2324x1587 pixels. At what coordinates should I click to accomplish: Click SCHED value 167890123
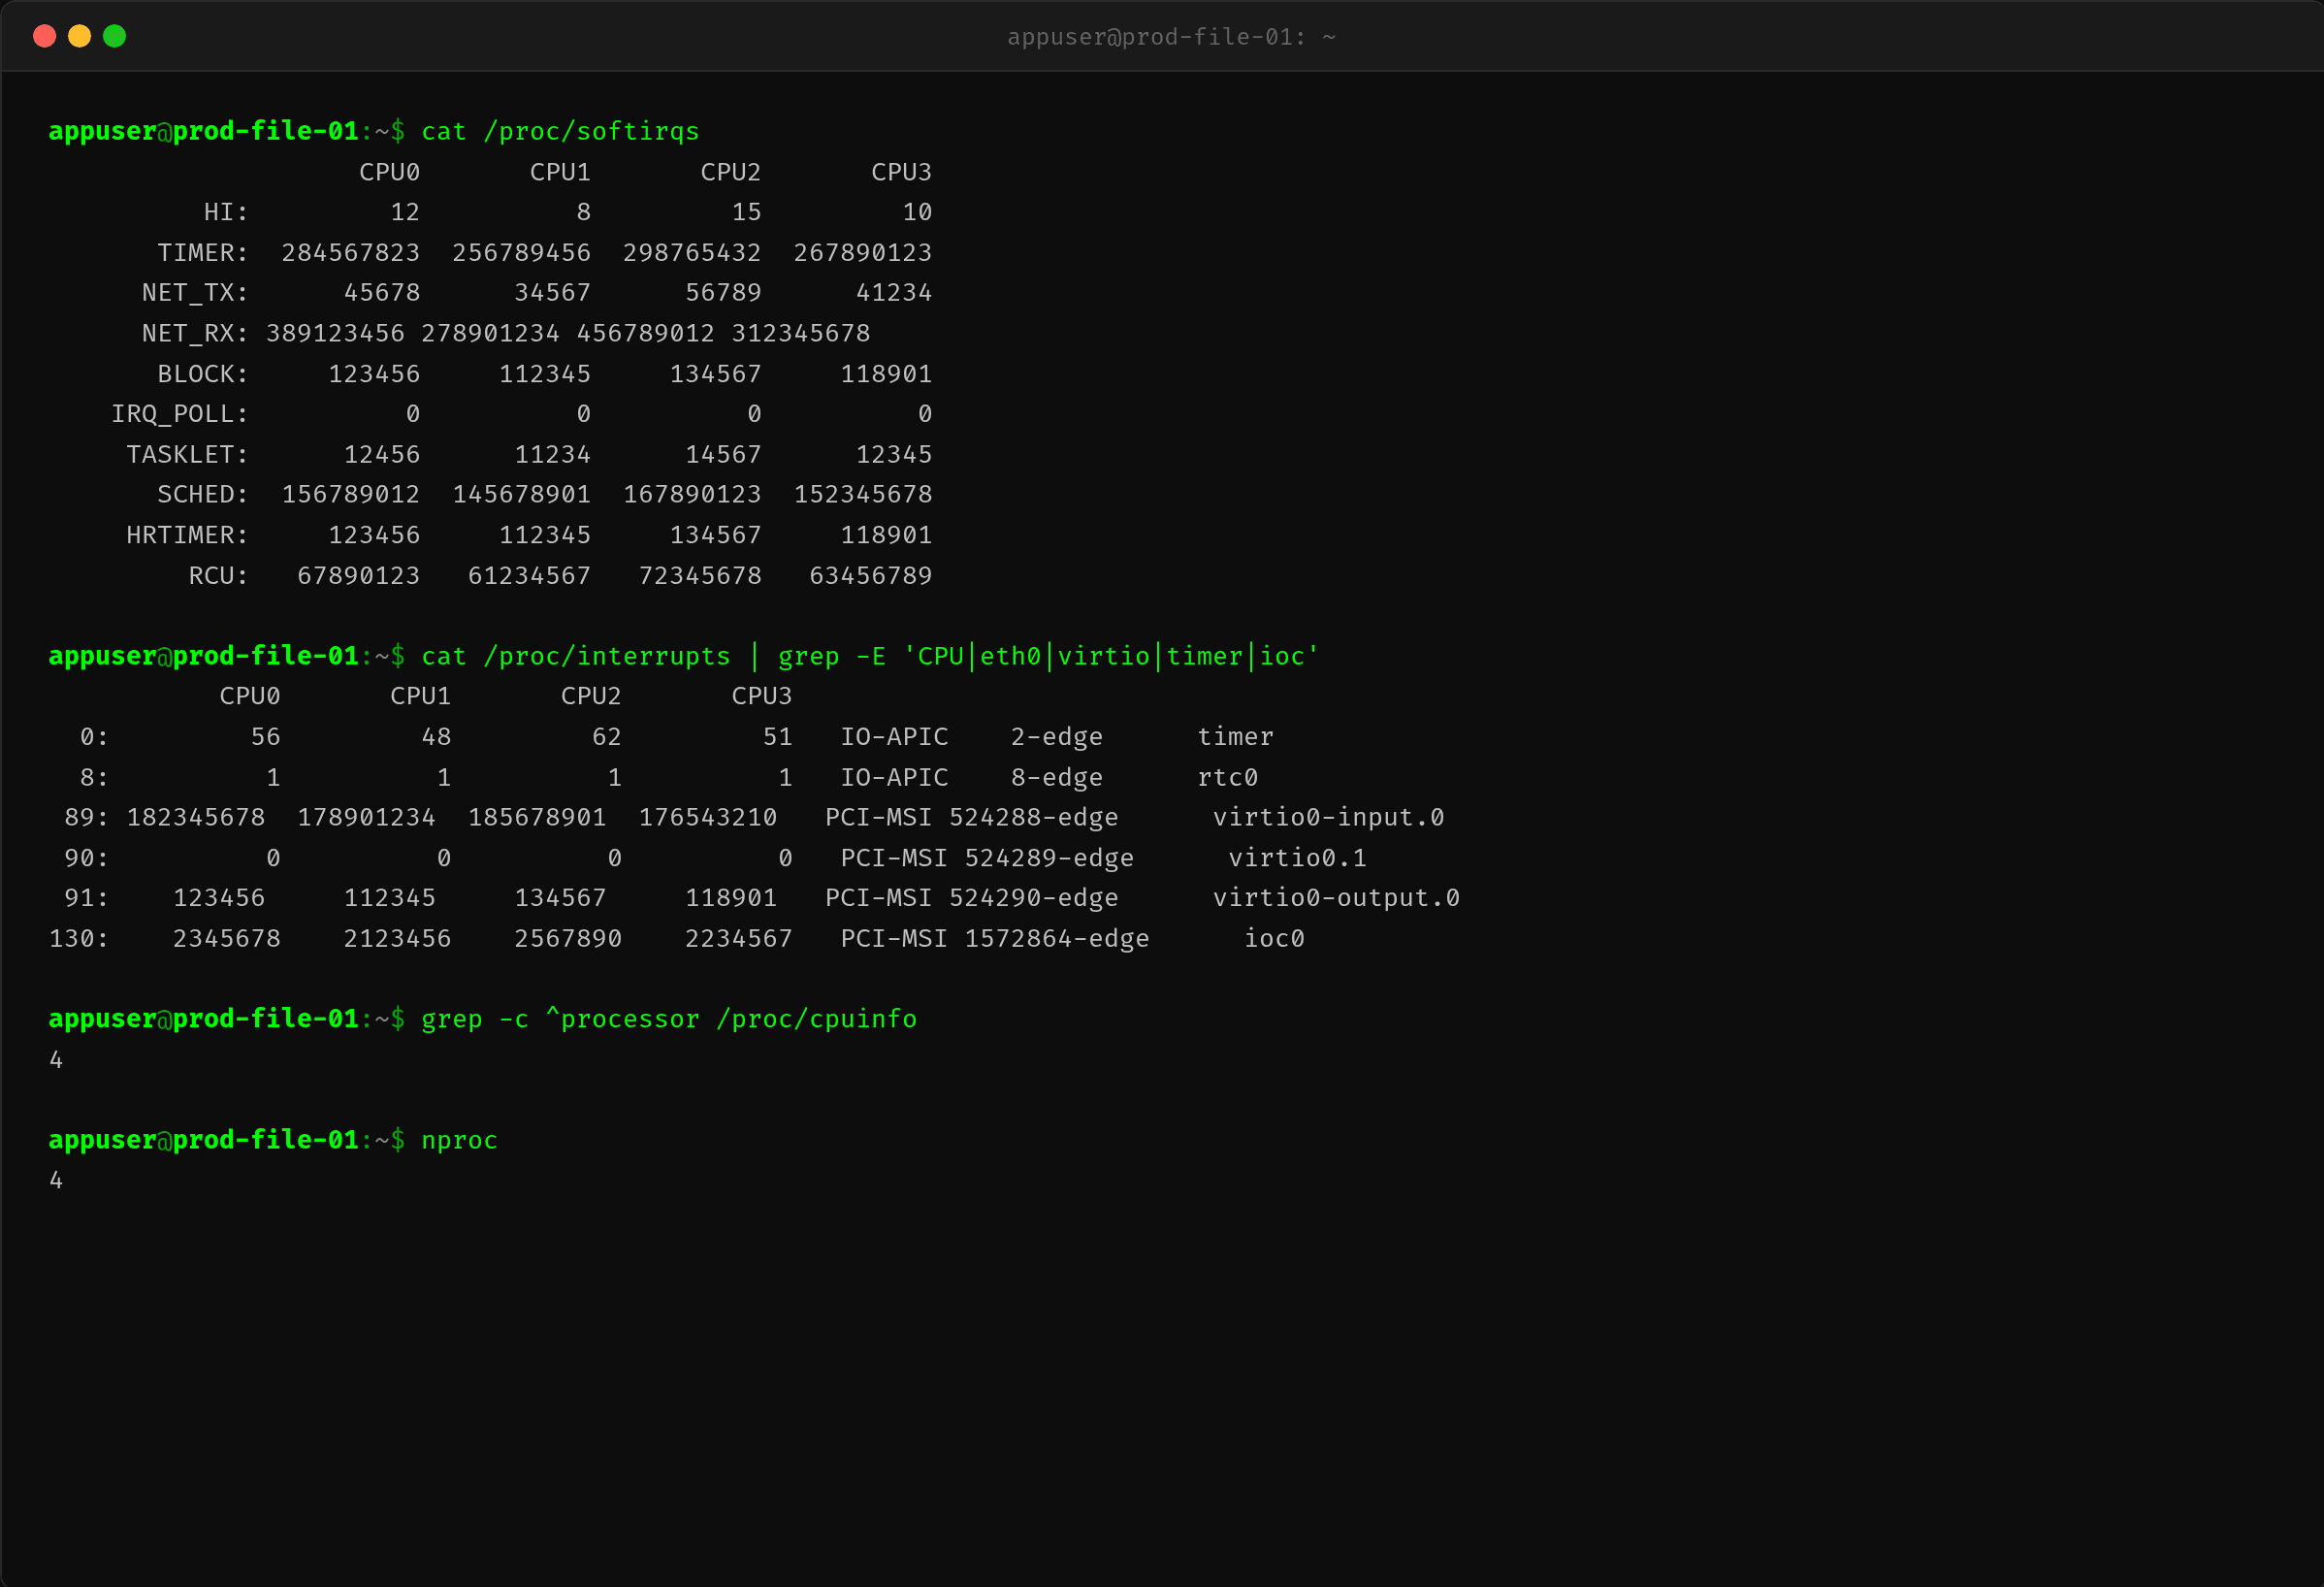[692, 494]
